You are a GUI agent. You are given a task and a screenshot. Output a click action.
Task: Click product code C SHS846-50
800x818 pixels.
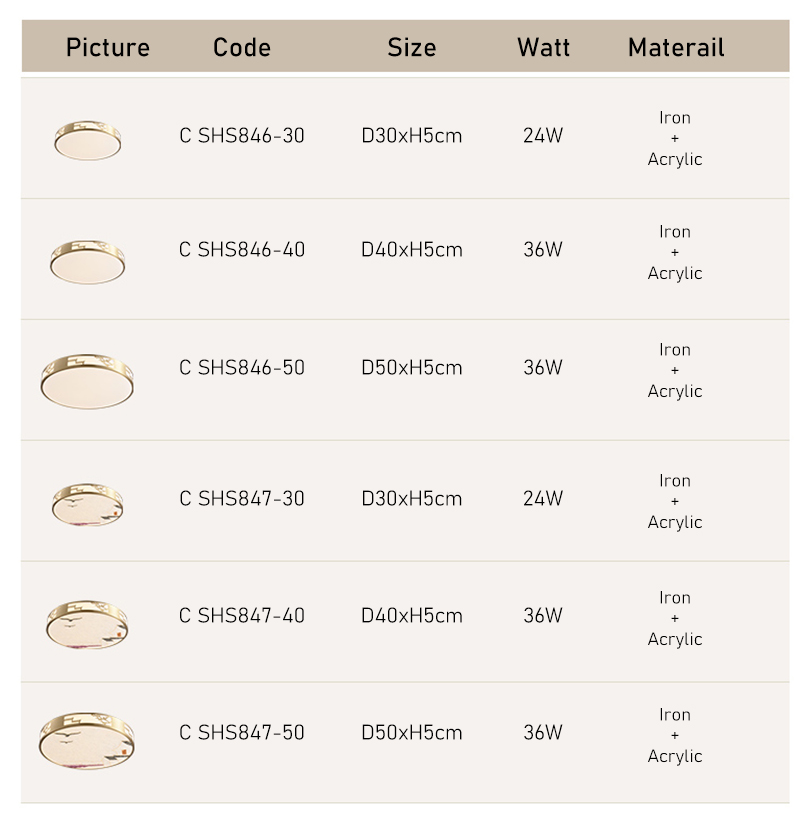(x=242, y=368)
